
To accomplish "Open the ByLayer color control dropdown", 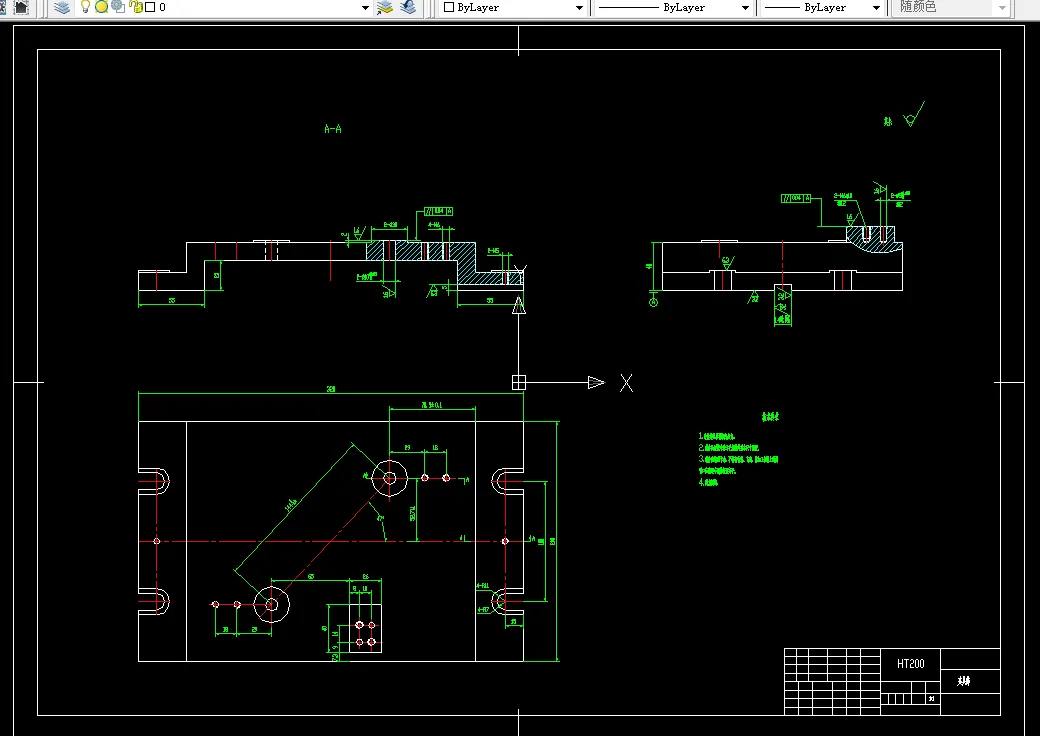I will 579,8.
